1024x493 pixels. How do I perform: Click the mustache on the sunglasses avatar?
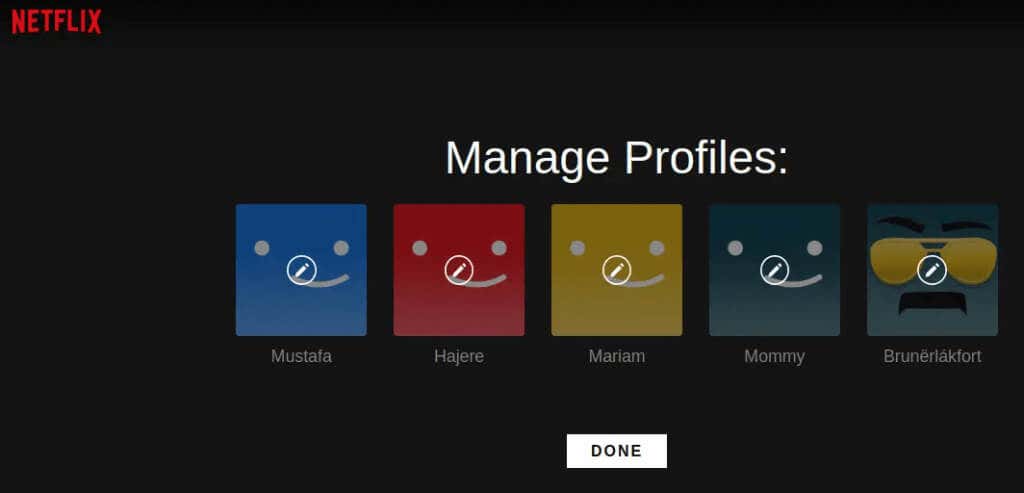click(x=932, y=304)
